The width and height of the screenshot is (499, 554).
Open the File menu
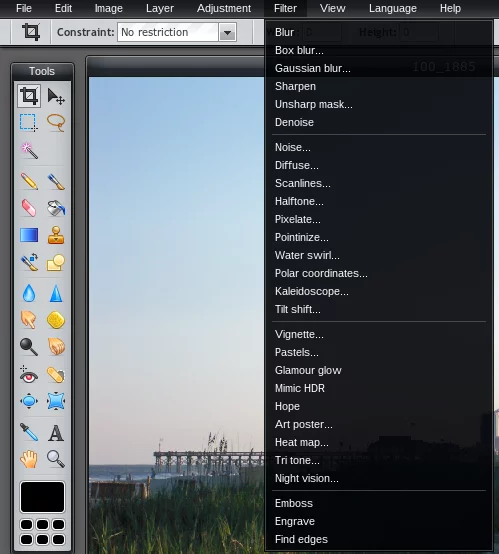[x=24, y=8]
